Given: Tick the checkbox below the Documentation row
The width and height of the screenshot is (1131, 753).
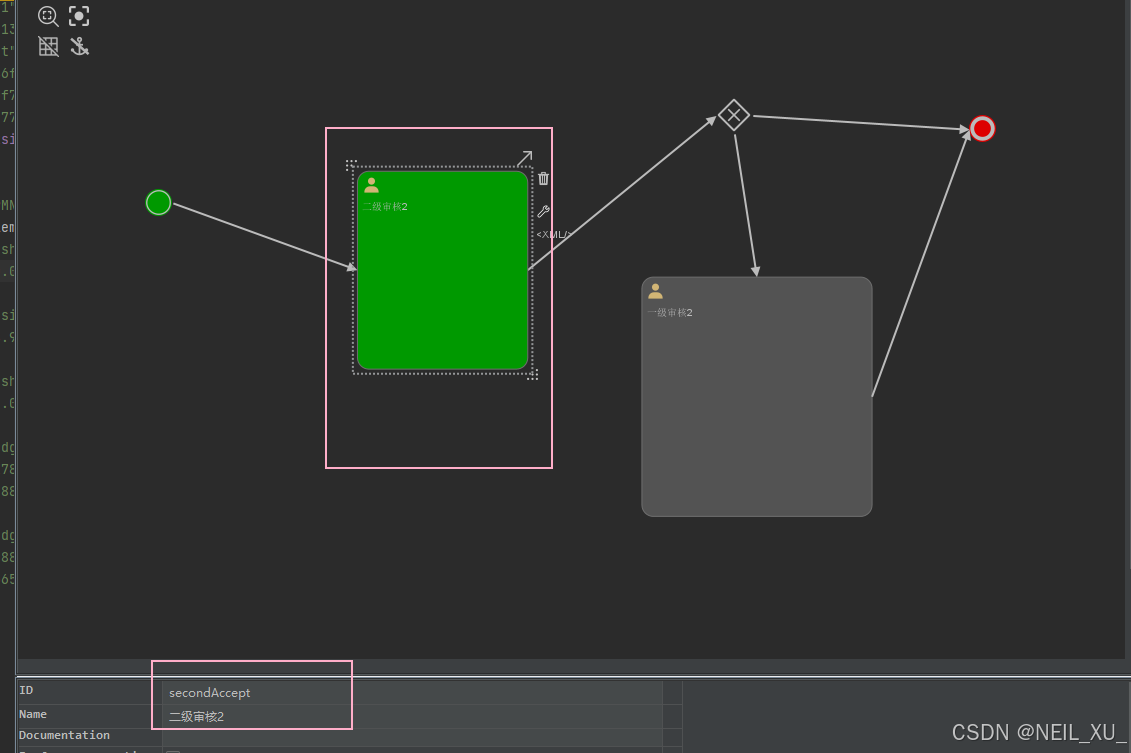Looking at the screenshot, I should 172,750.
